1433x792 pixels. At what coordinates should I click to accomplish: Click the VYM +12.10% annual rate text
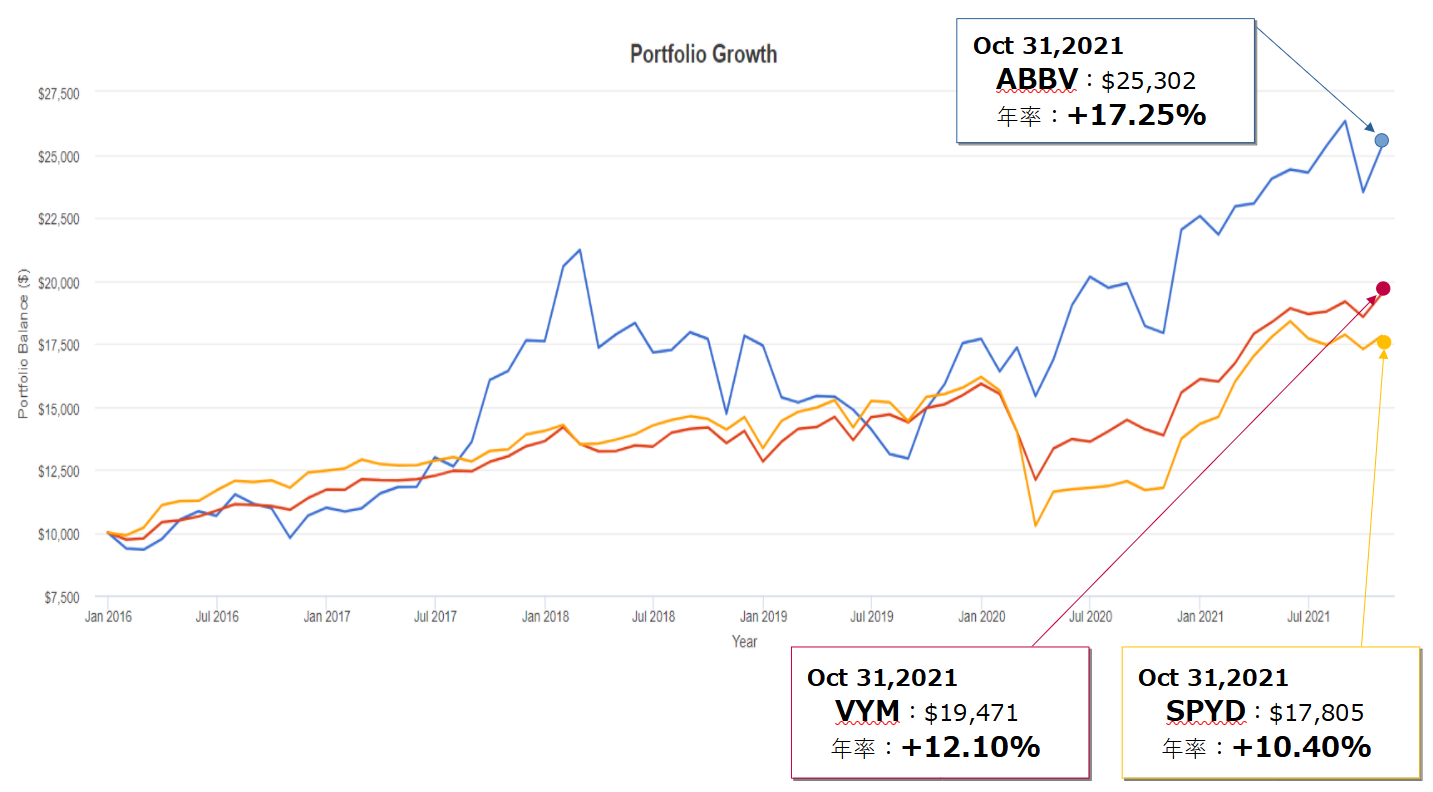click(x=970, y=746)
